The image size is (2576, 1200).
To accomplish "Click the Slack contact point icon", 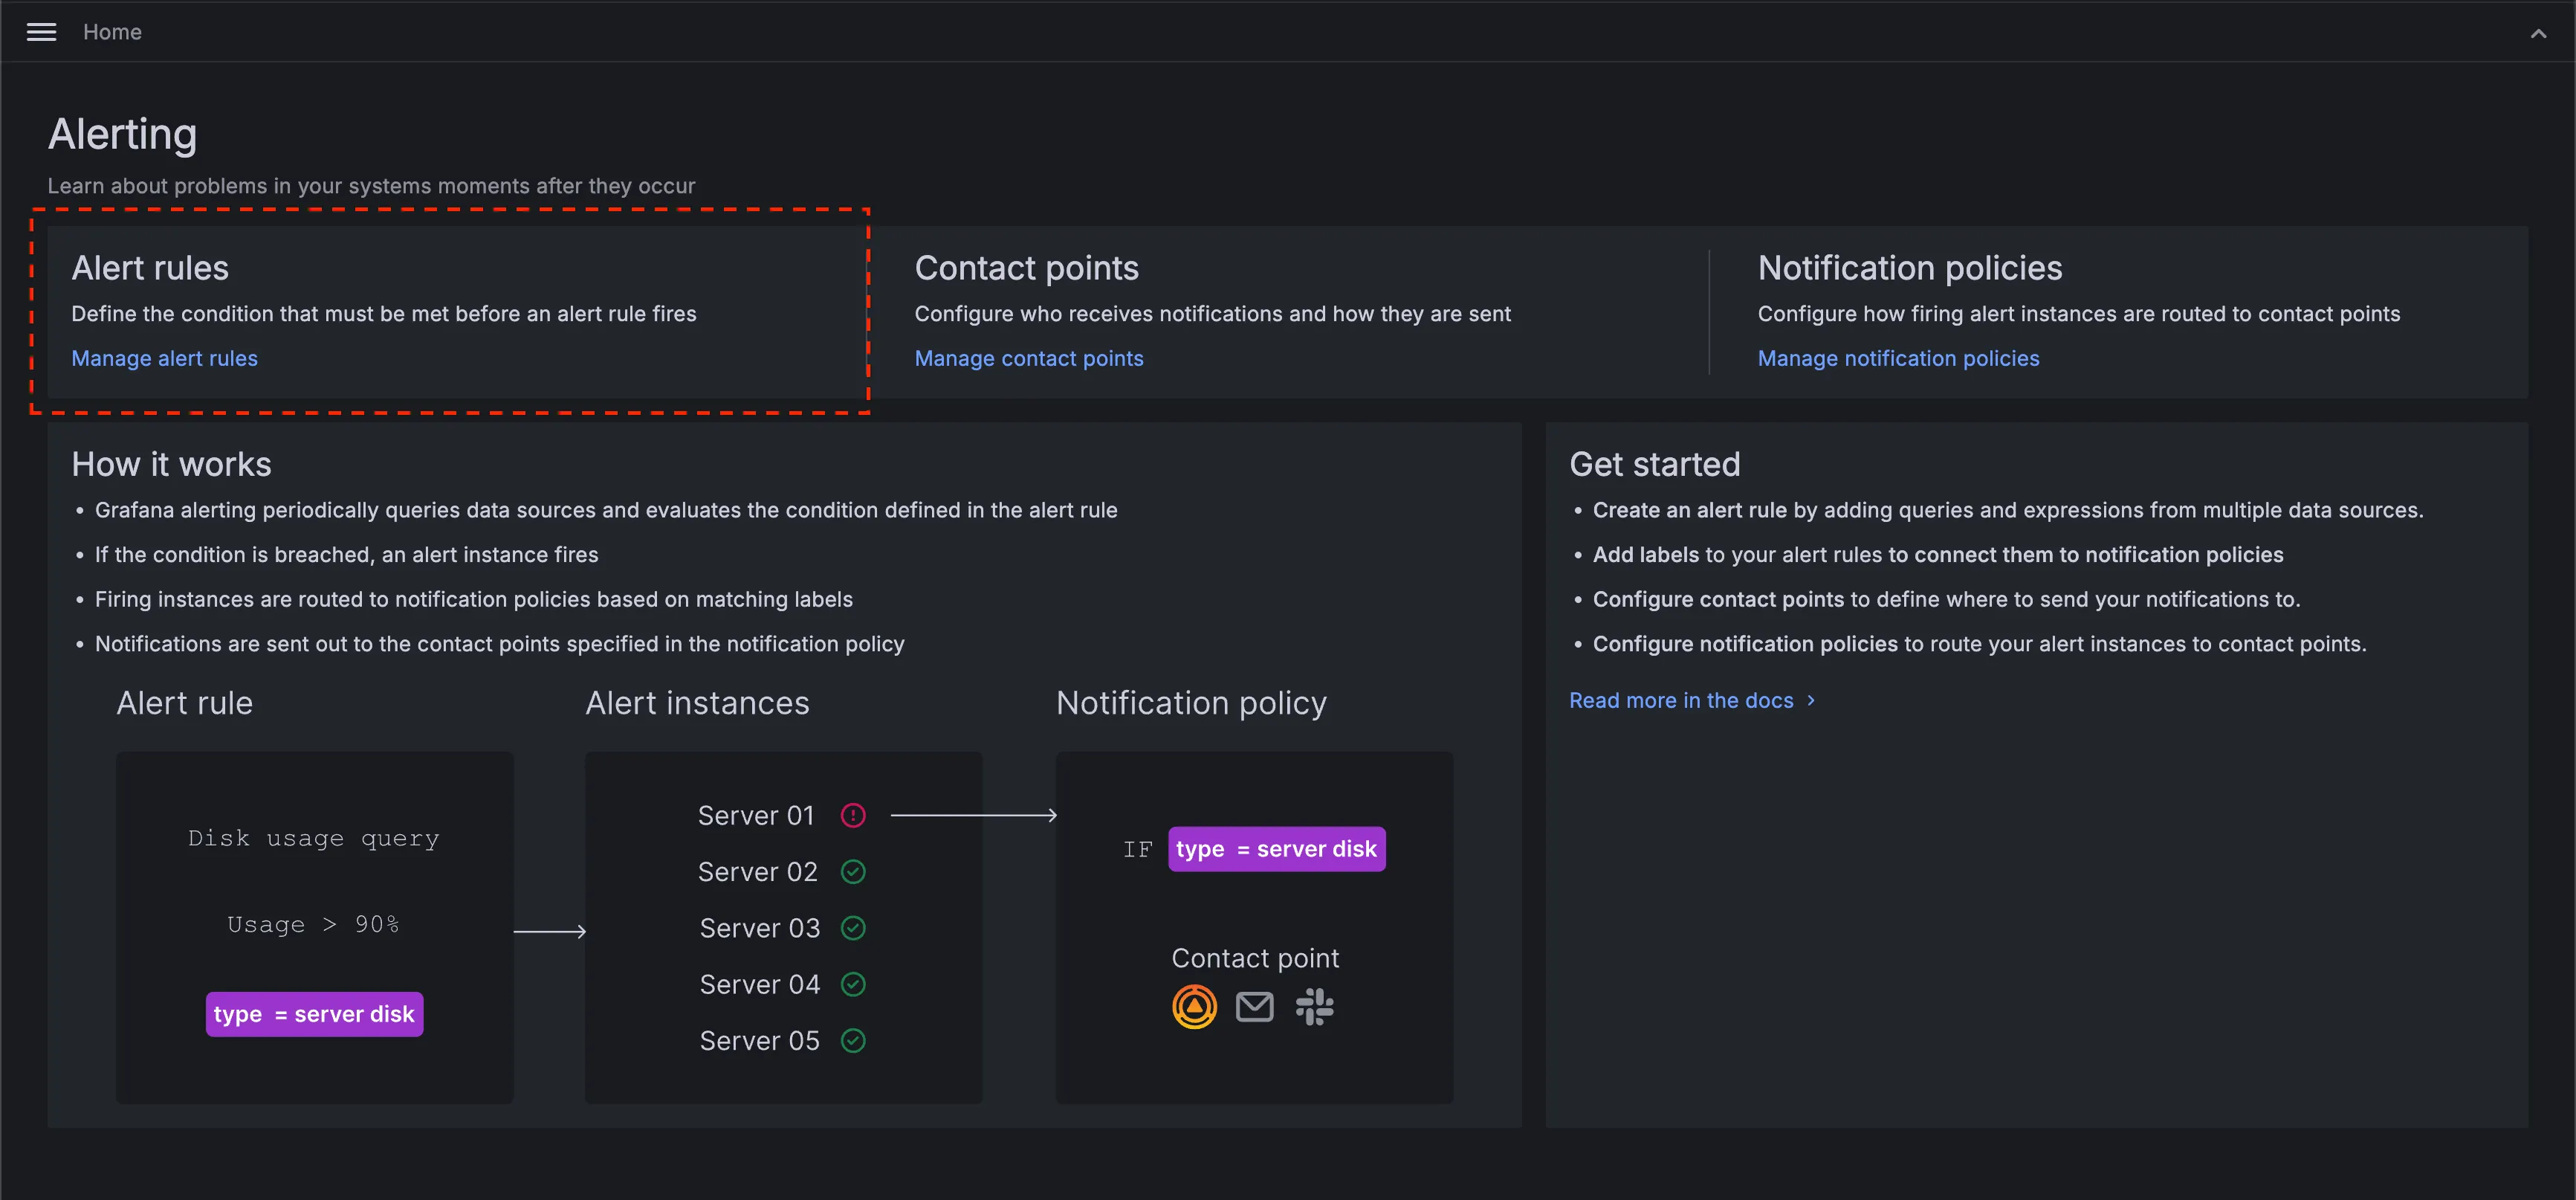I will (1314, 1006).
